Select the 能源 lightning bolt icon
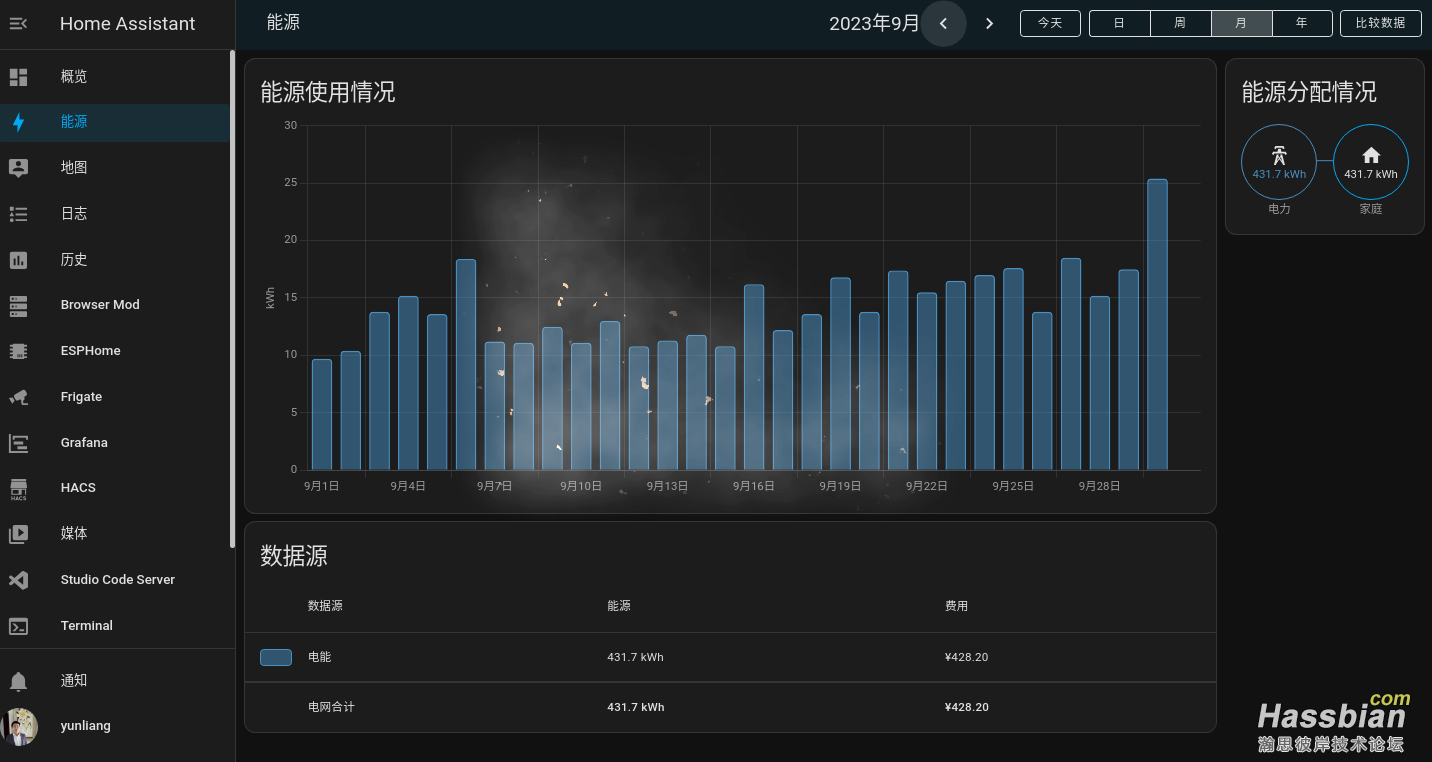Image resolution: width=1432 pixels, height=762 pixels. [18, 122]
